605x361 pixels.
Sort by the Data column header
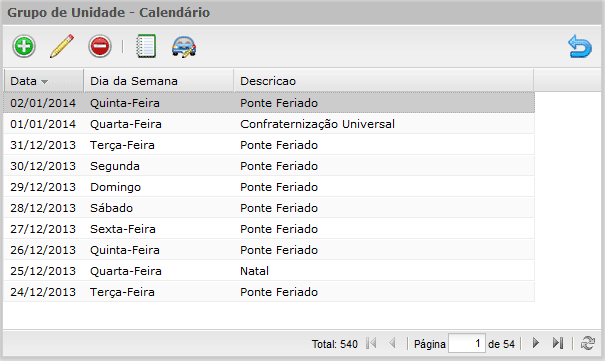[44, 81]
